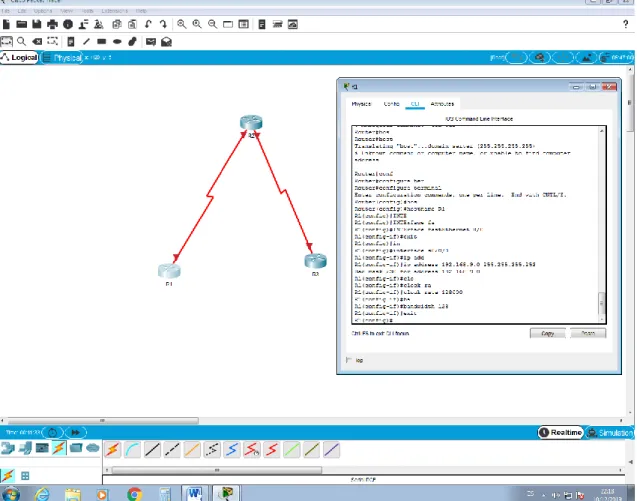Select router R2 at top of topology

(251, 122)
